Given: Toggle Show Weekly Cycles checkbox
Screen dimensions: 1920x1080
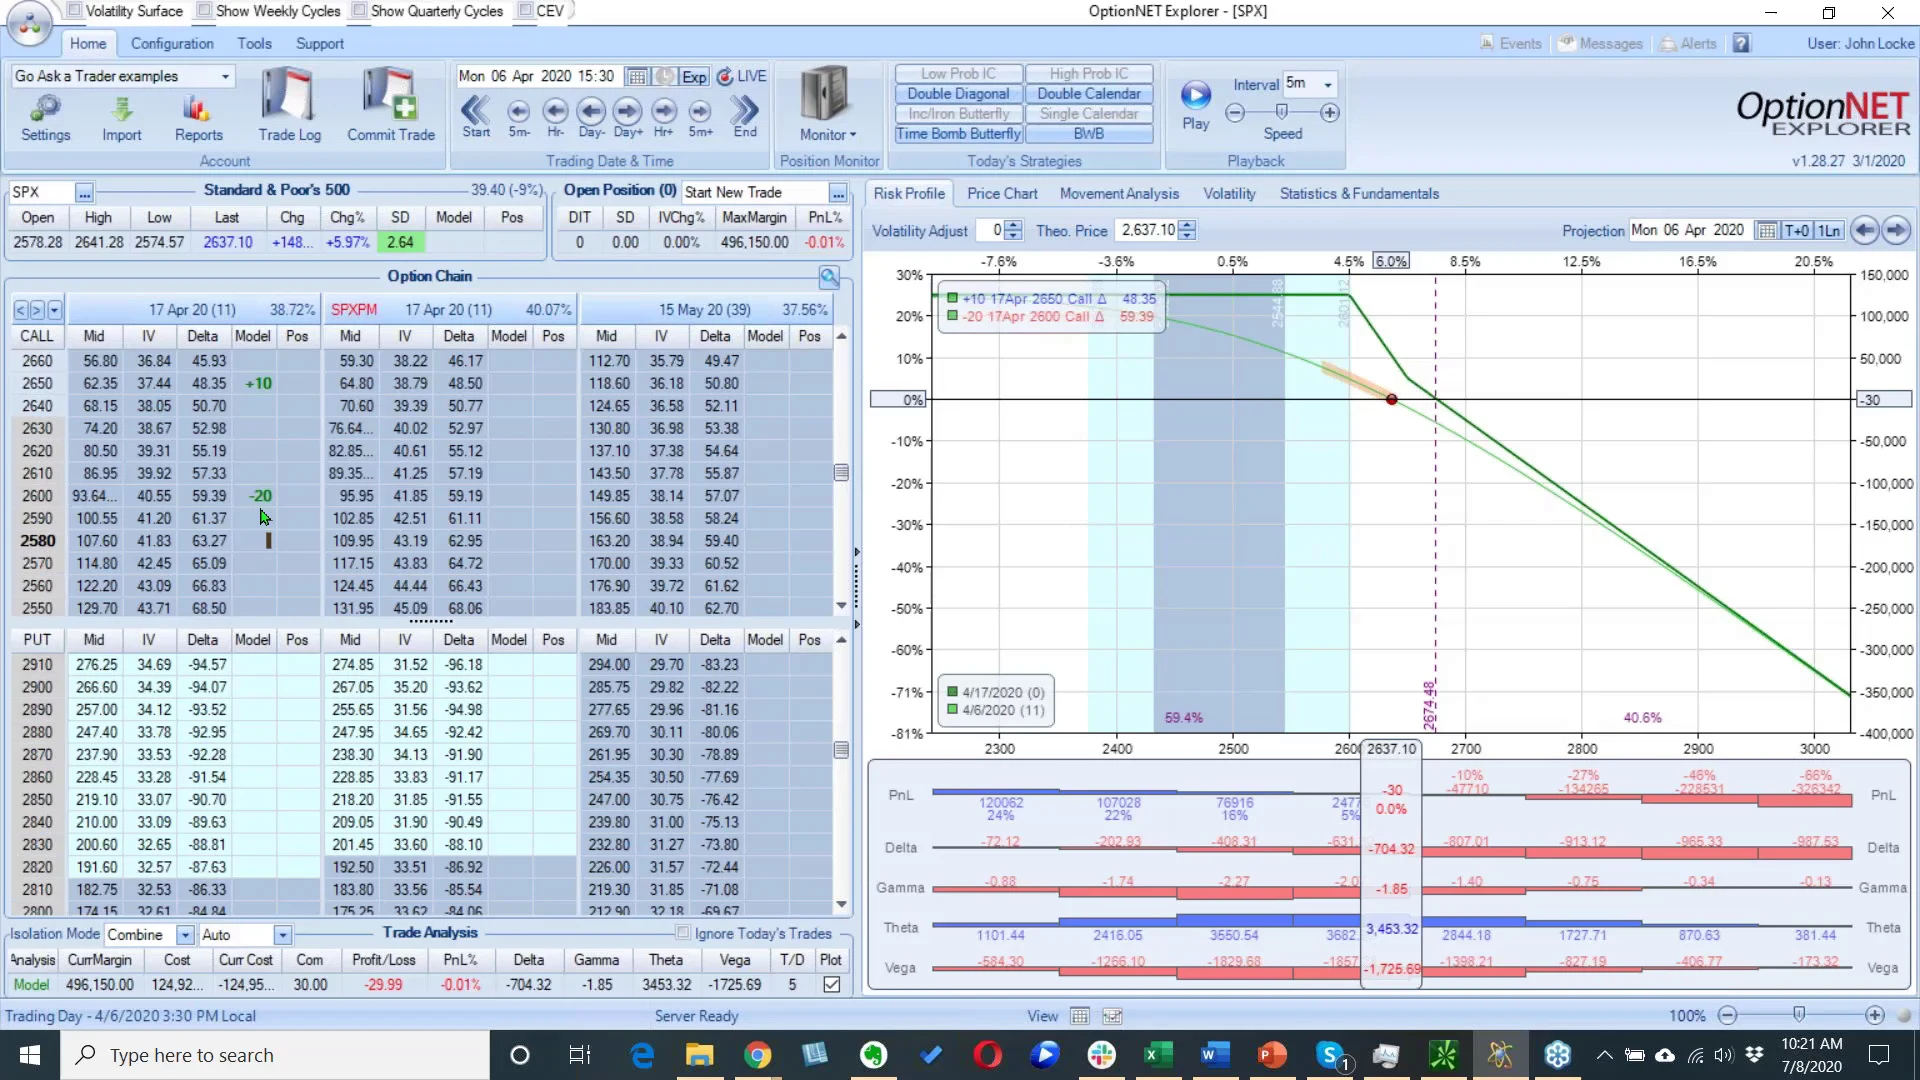Looking at the screenshot, I should pos(204,10).
